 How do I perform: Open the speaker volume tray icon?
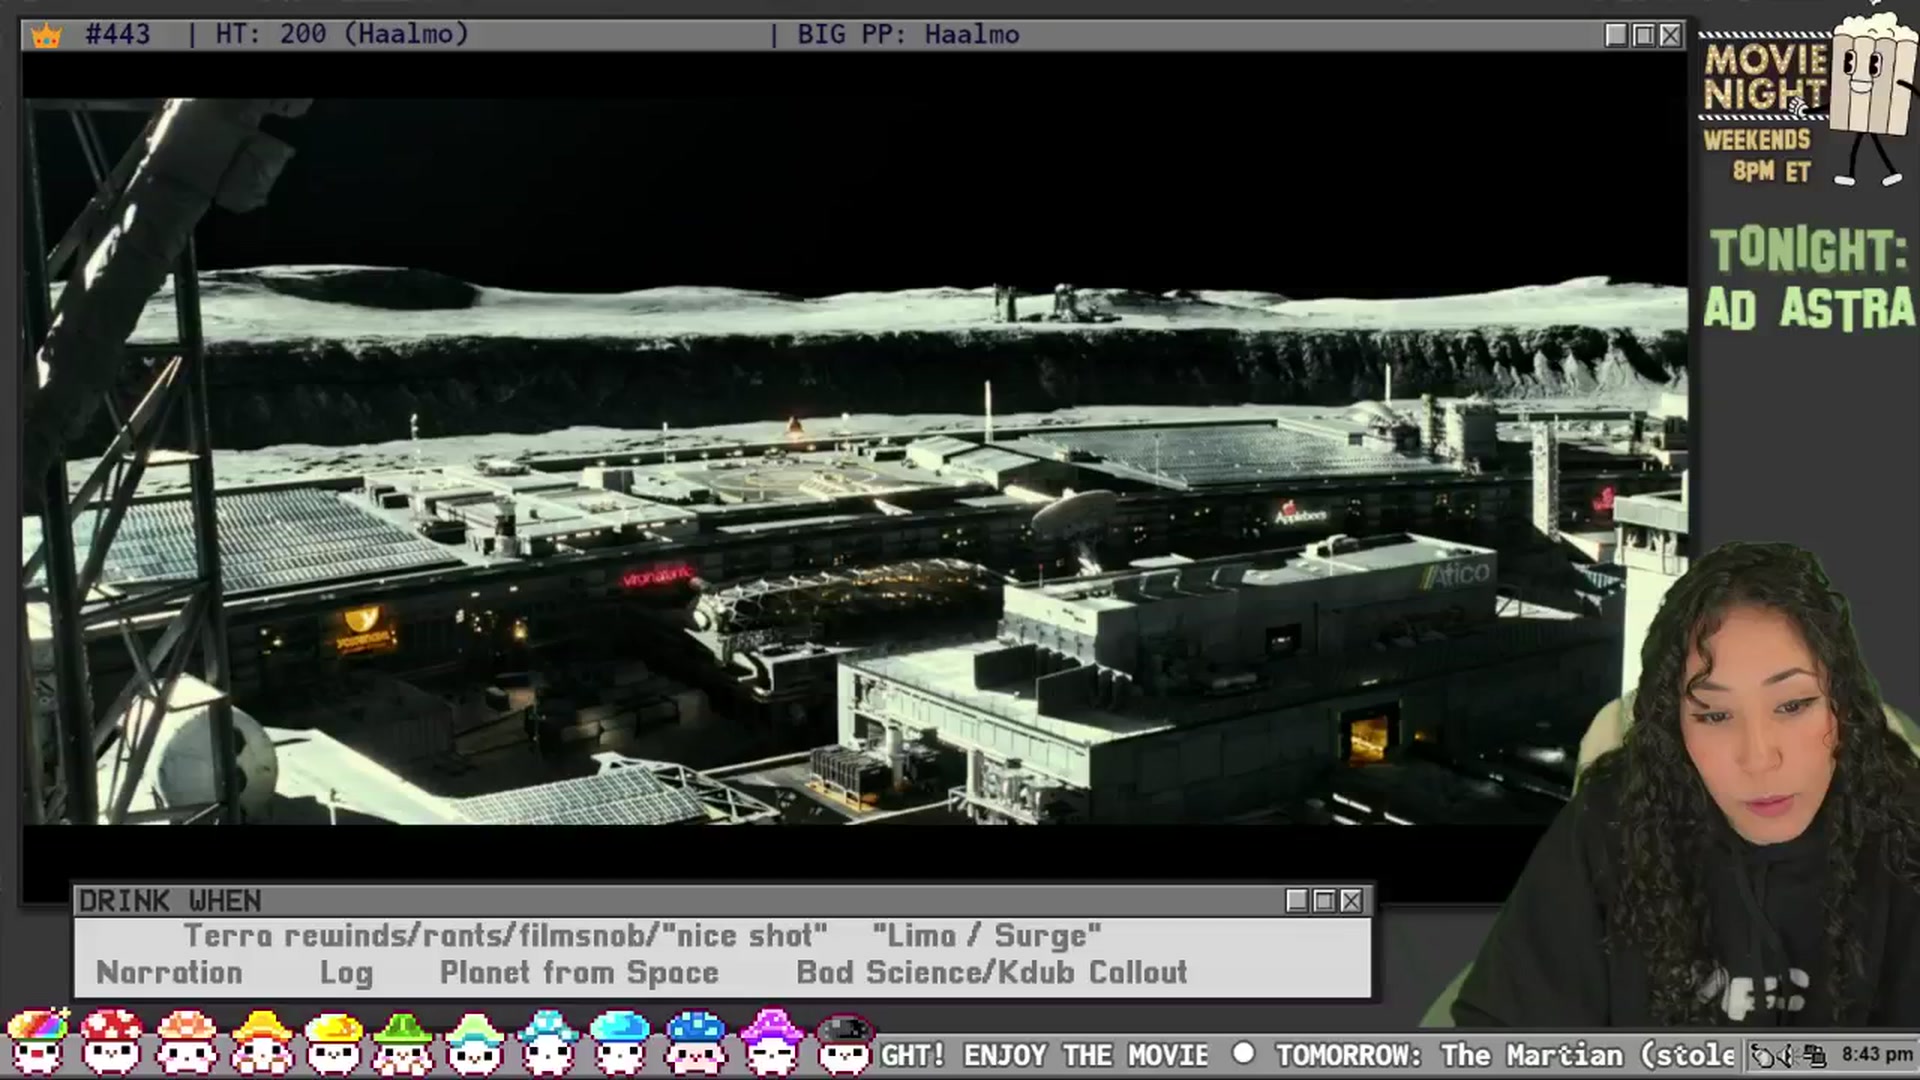[1788, 1055]
